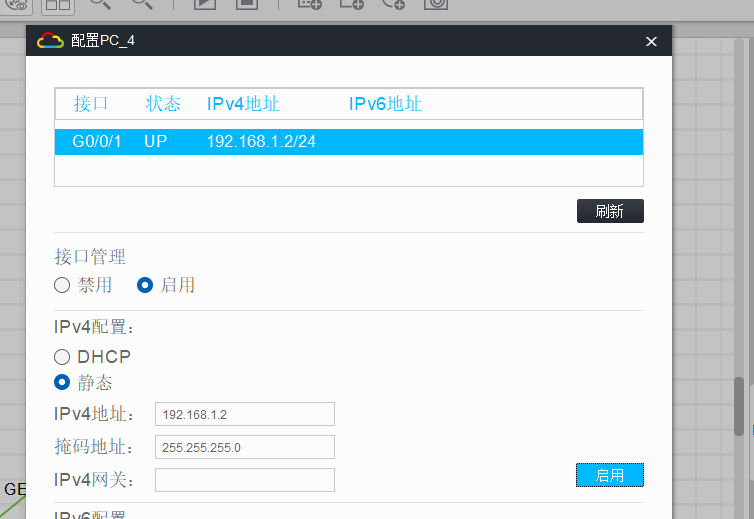Click the IPv4地址 column header

click(243, 104)
